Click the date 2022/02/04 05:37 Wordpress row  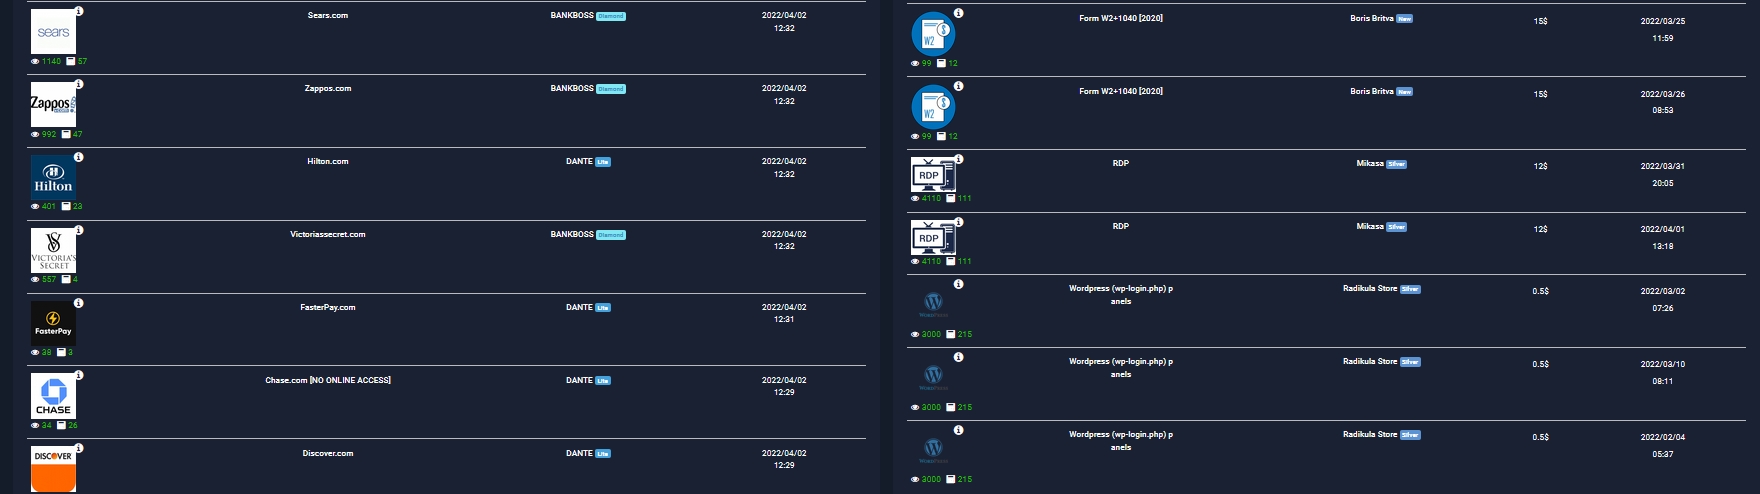[x=1663, y=446]
